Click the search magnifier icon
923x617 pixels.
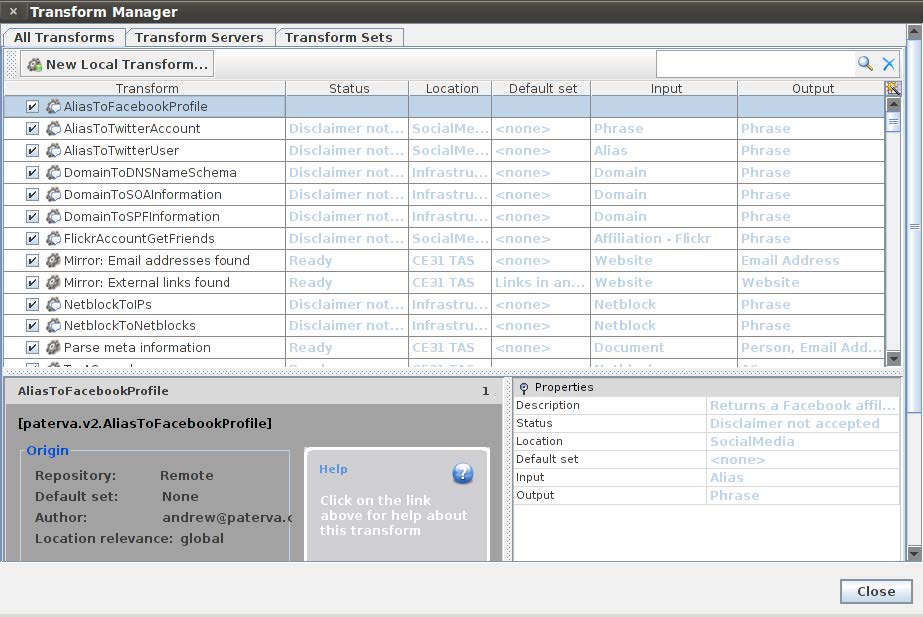coord(865,64)
